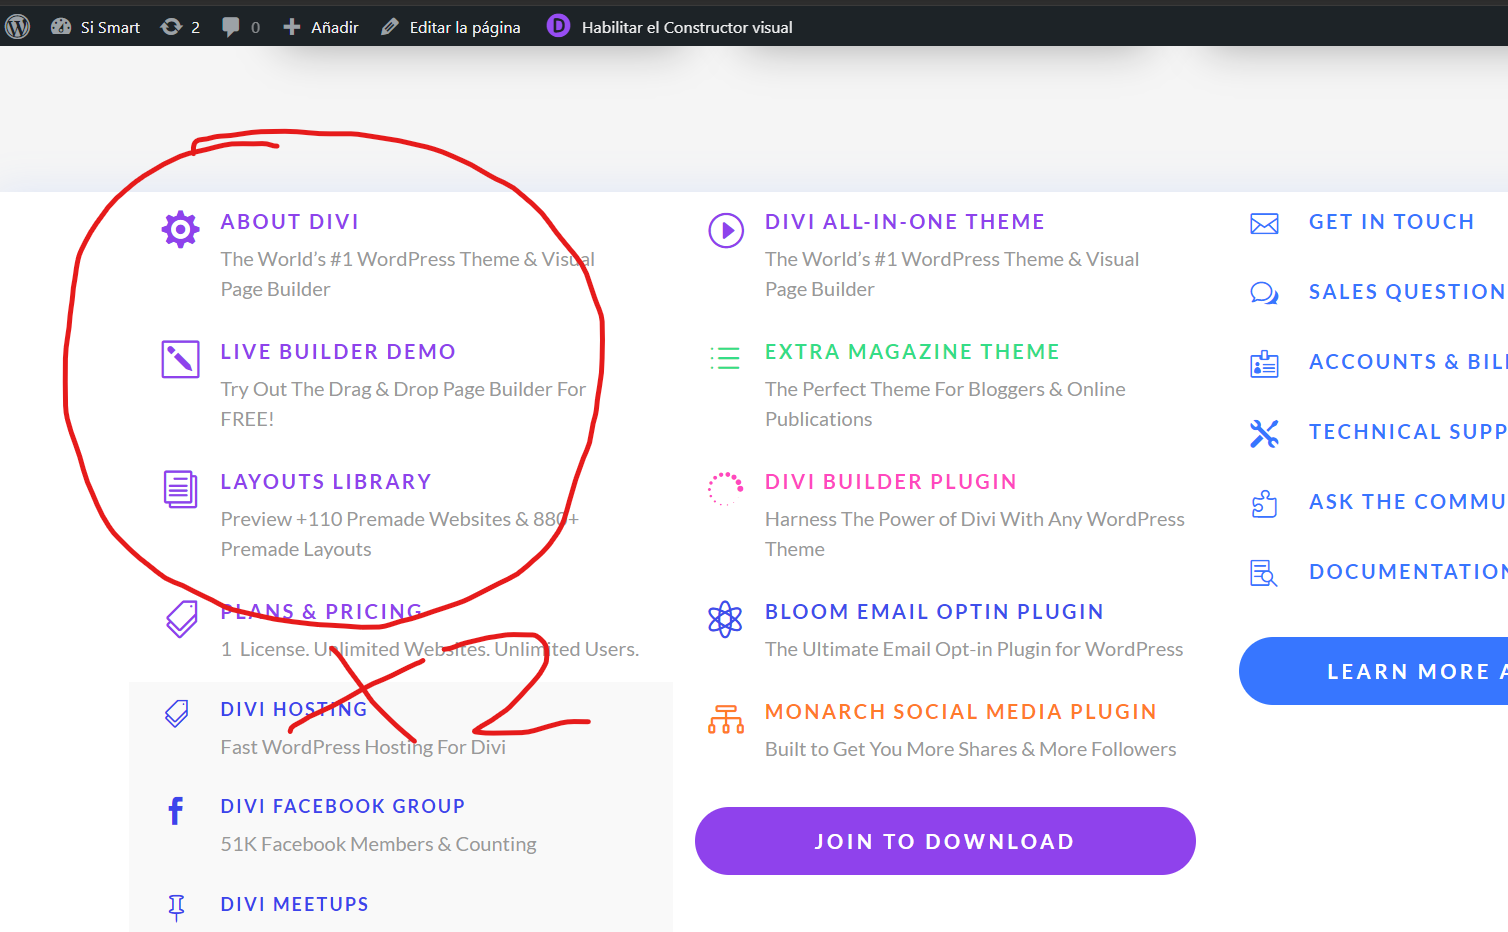Open the Technical Support link

pyautogui.click(x=1408, y=432)
